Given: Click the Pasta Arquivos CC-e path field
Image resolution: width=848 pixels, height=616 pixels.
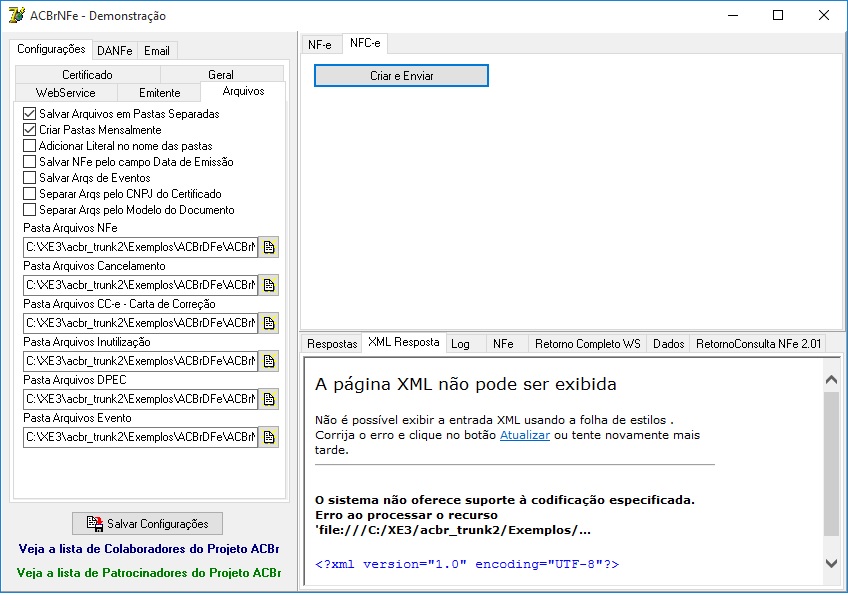Looking at the screenshot, I should pyautogui.click(x=141, y=323).
